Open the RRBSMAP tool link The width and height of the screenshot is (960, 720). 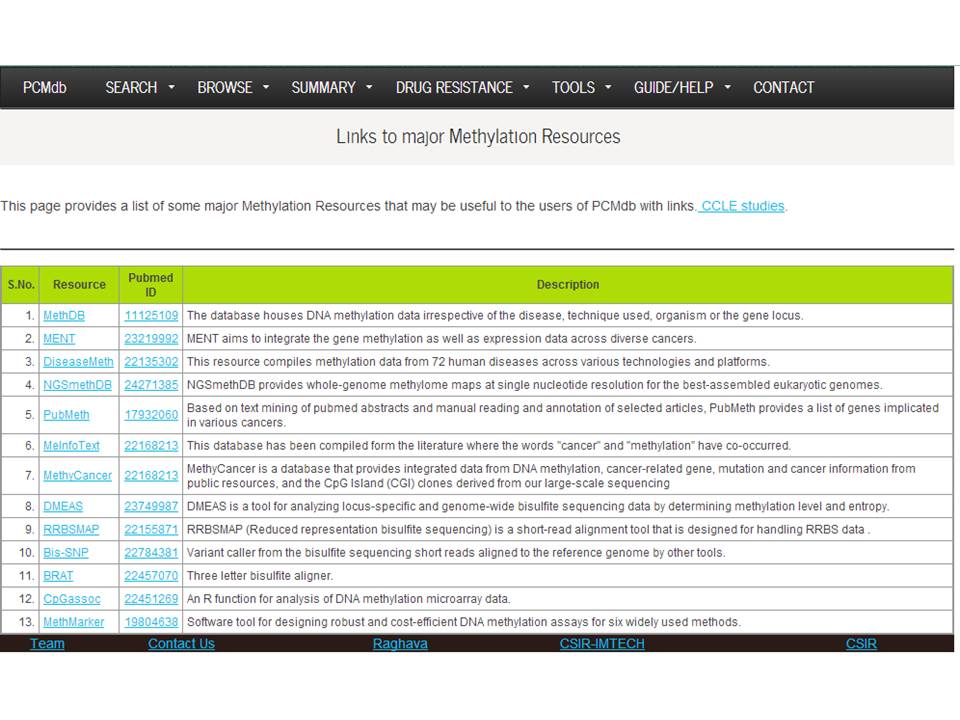71,529
